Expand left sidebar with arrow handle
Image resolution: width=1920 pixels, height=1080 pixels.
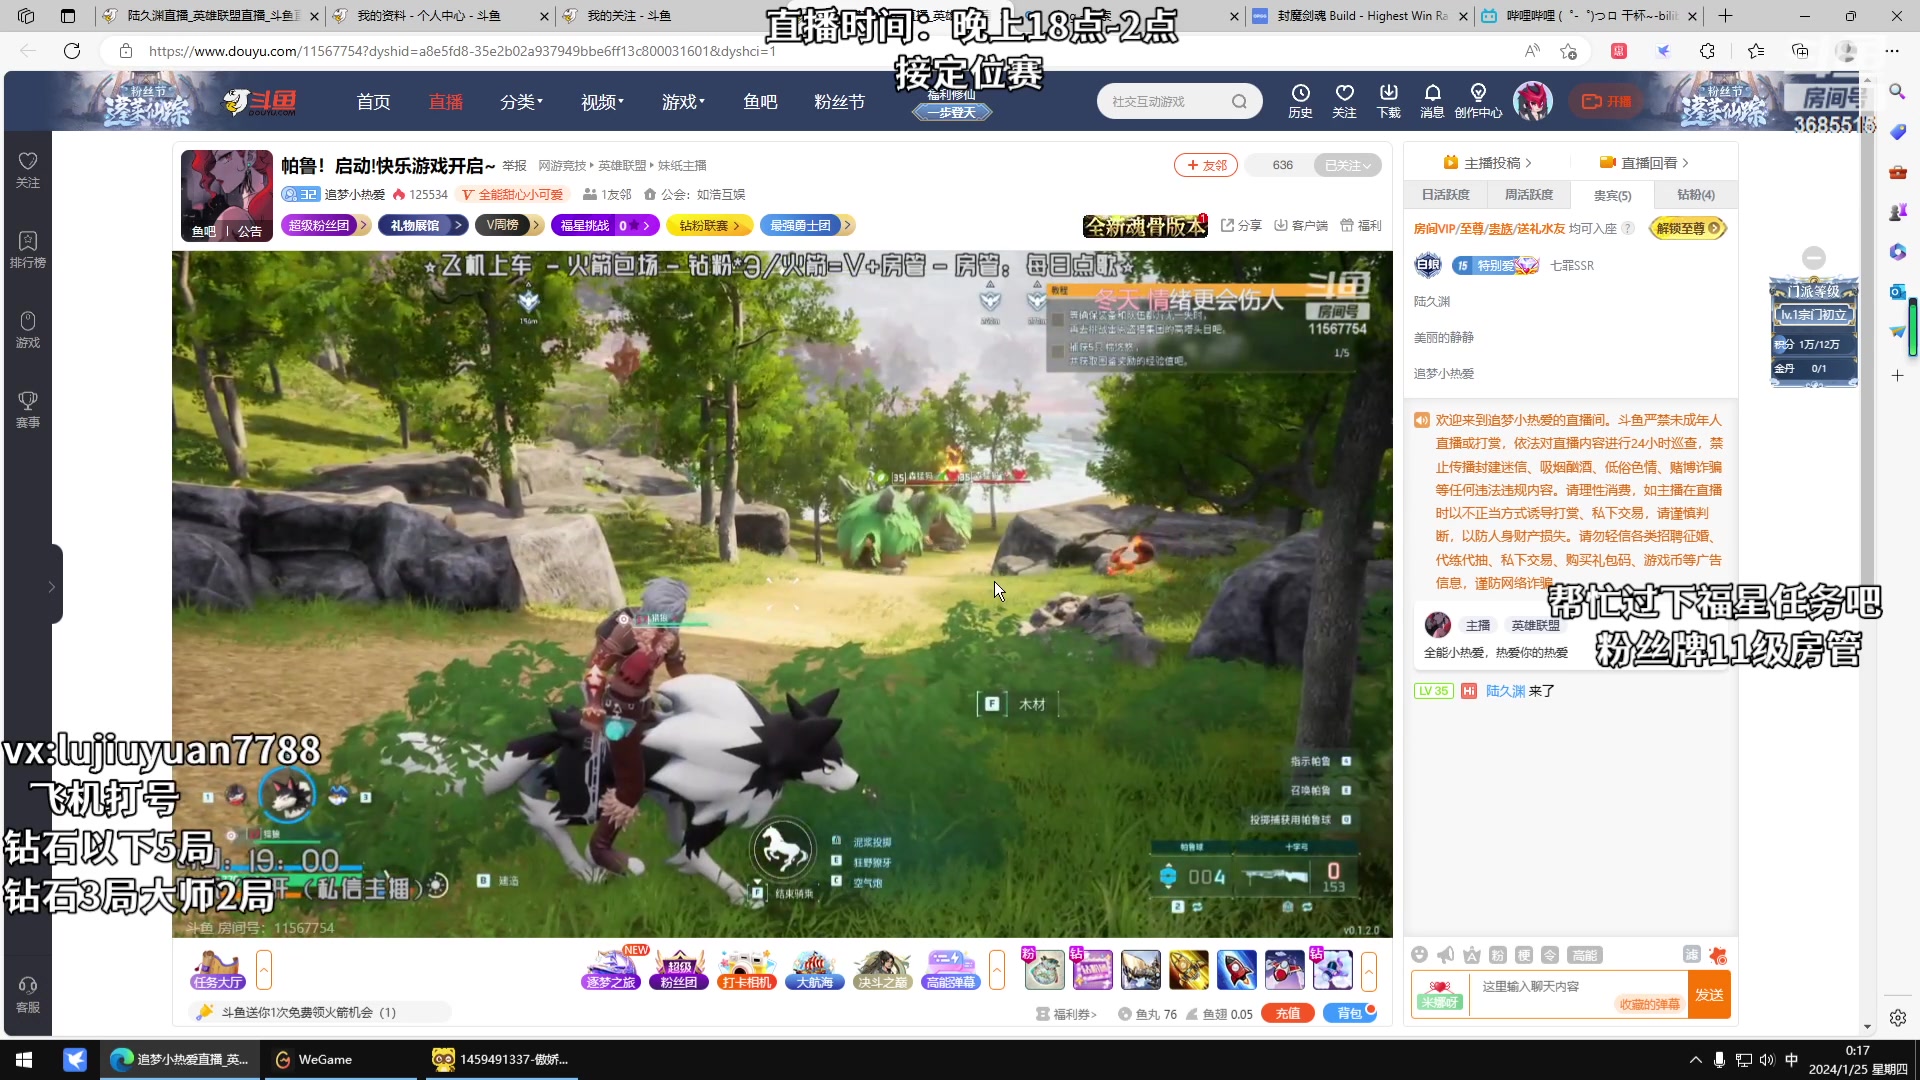[x=52, y=586]
